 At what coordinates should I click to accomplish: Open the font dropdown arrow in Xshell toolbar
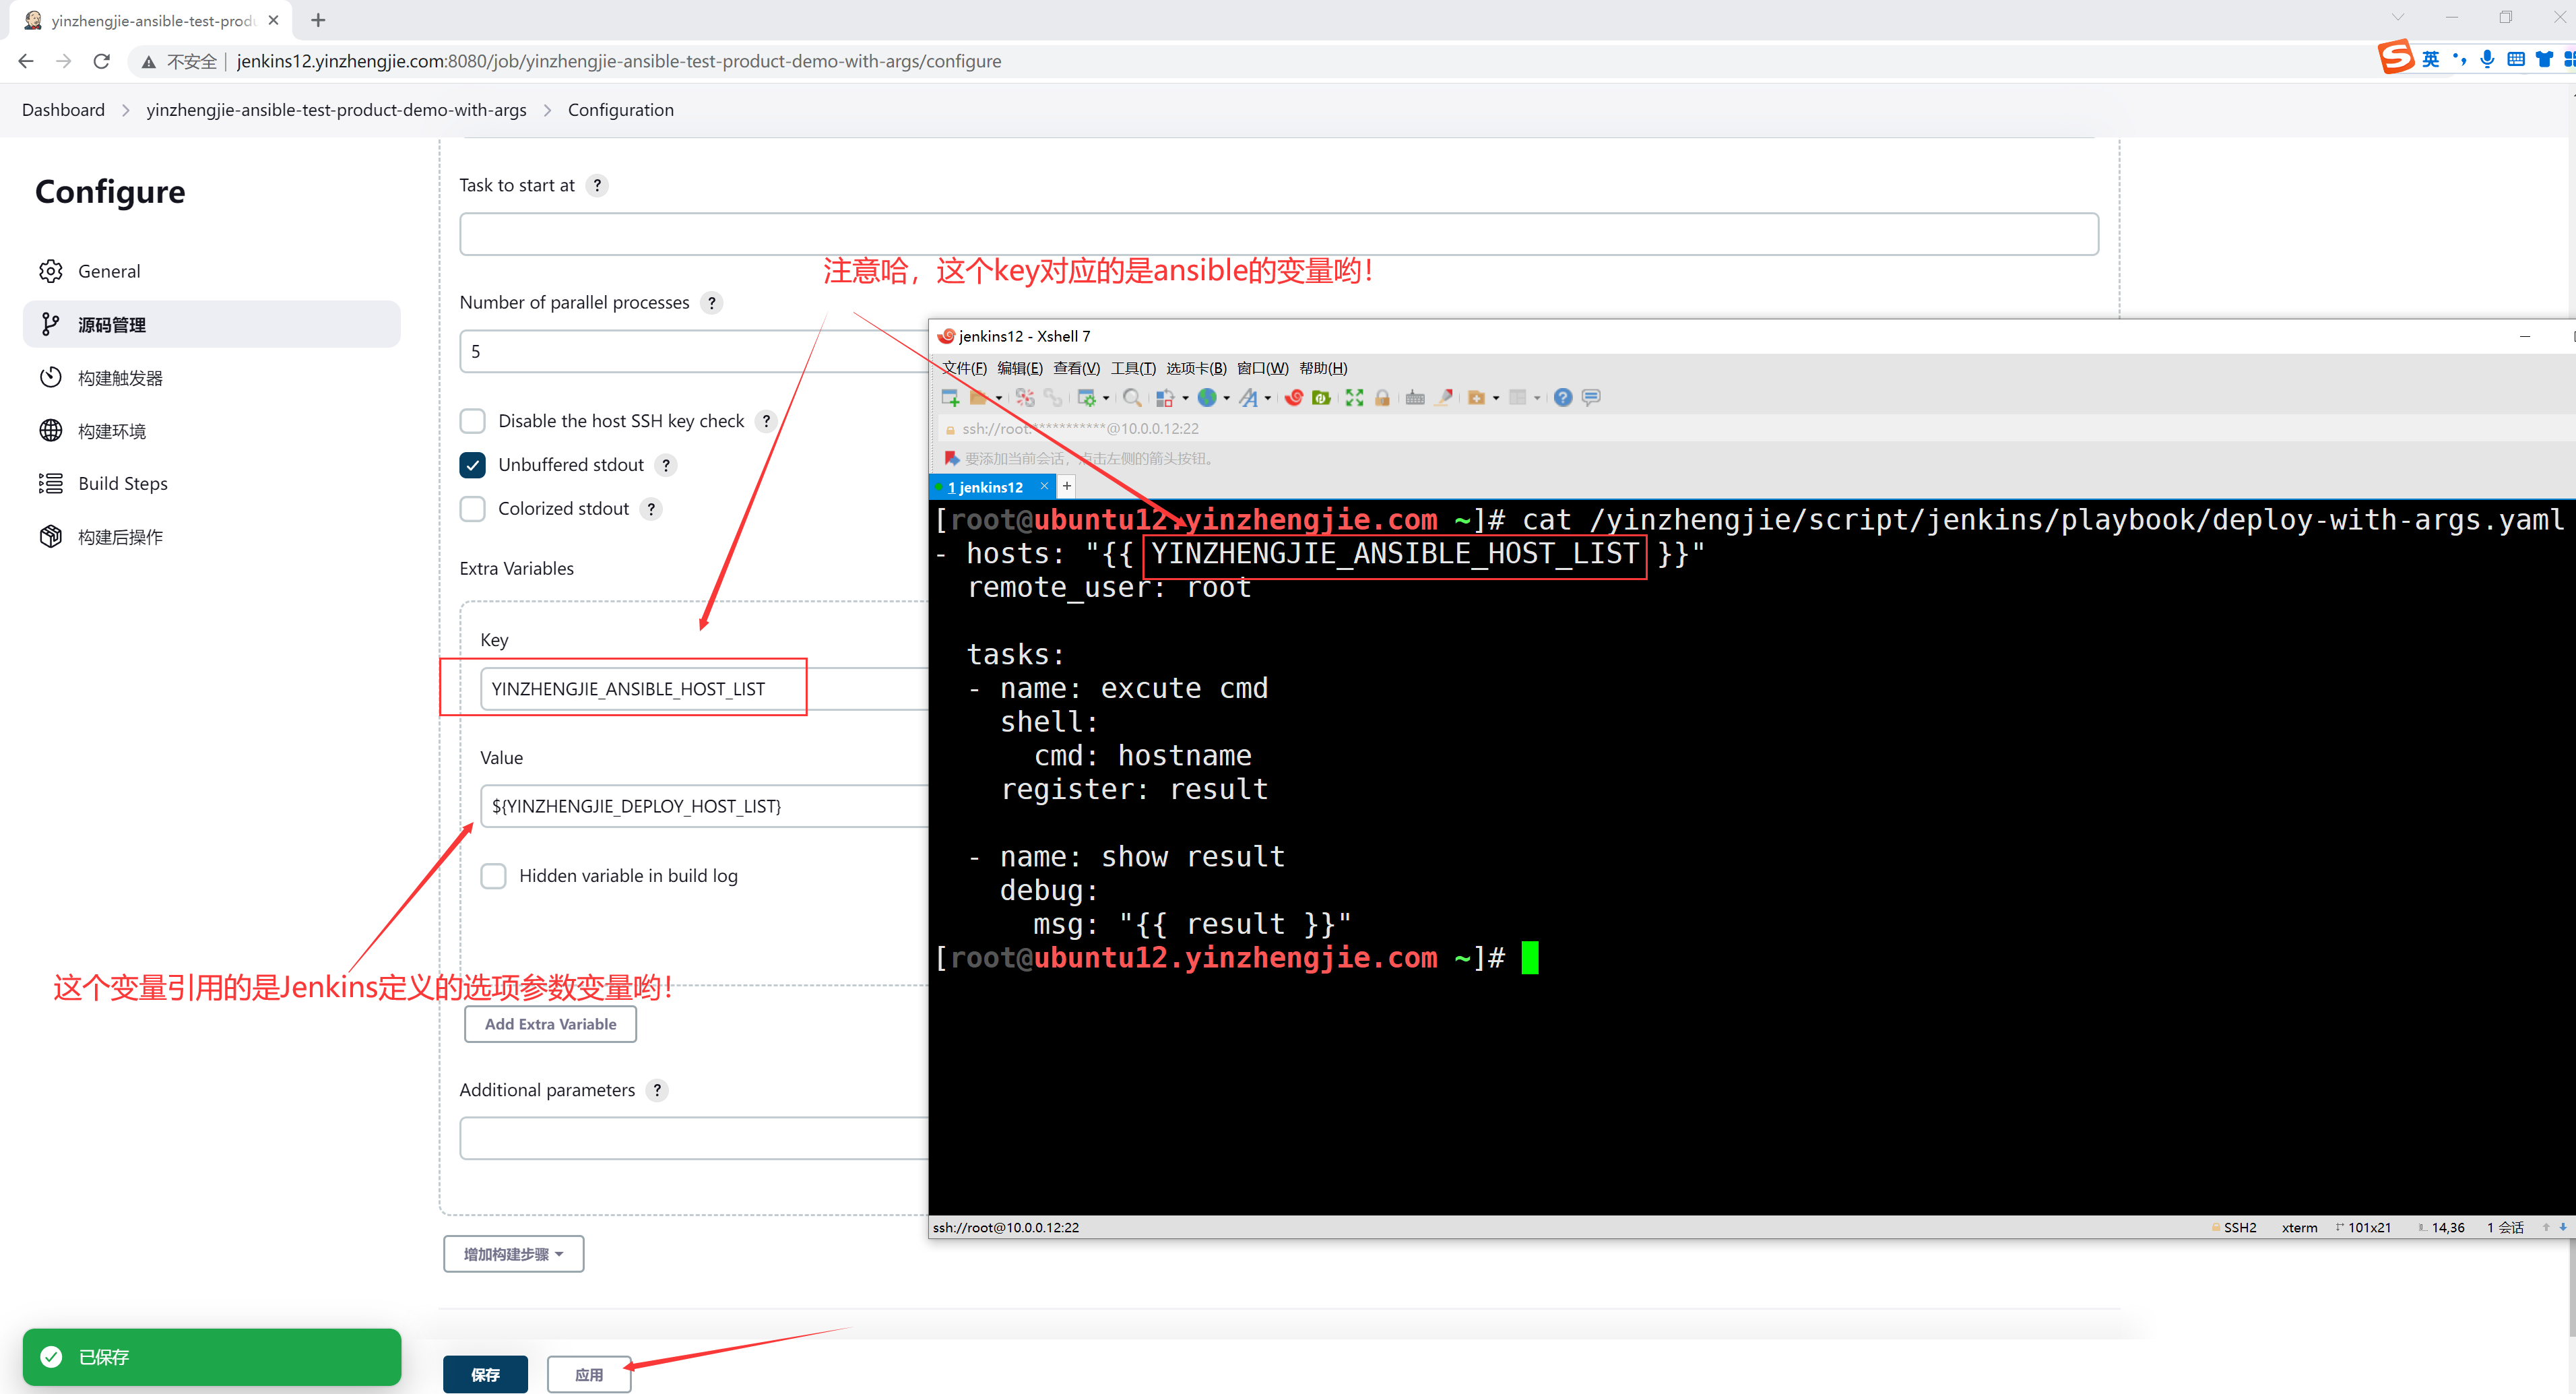(1268, 398)
